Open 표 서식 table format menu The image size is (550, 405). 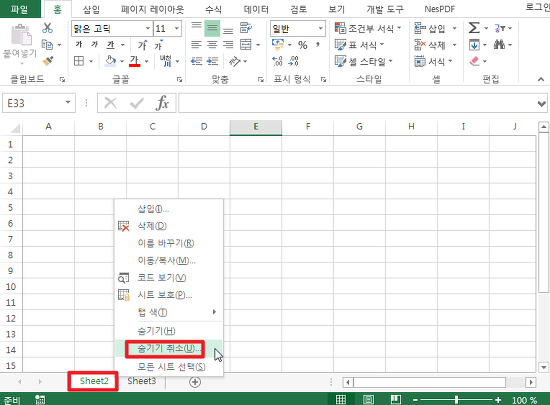359,45
